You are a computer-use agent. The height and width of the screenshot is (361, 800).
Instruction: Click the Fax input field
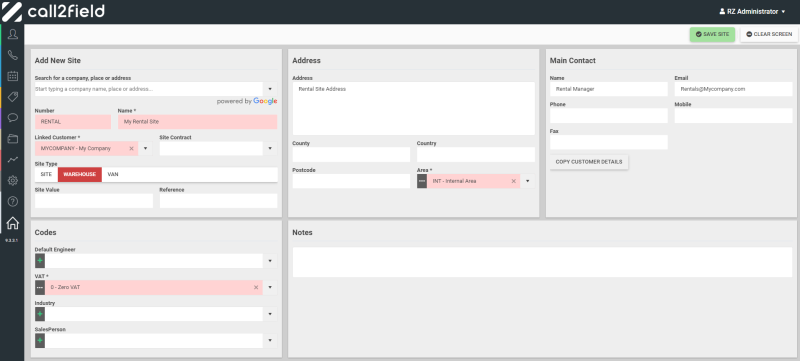click(x=609, y=142)
